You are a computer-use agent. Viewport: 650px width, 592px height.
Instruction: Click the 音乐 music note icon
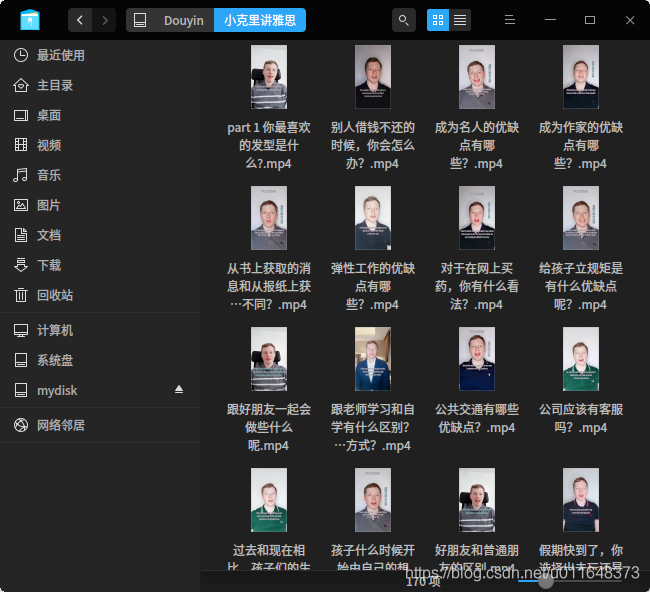pyautogui.click(x=21, y=175)
